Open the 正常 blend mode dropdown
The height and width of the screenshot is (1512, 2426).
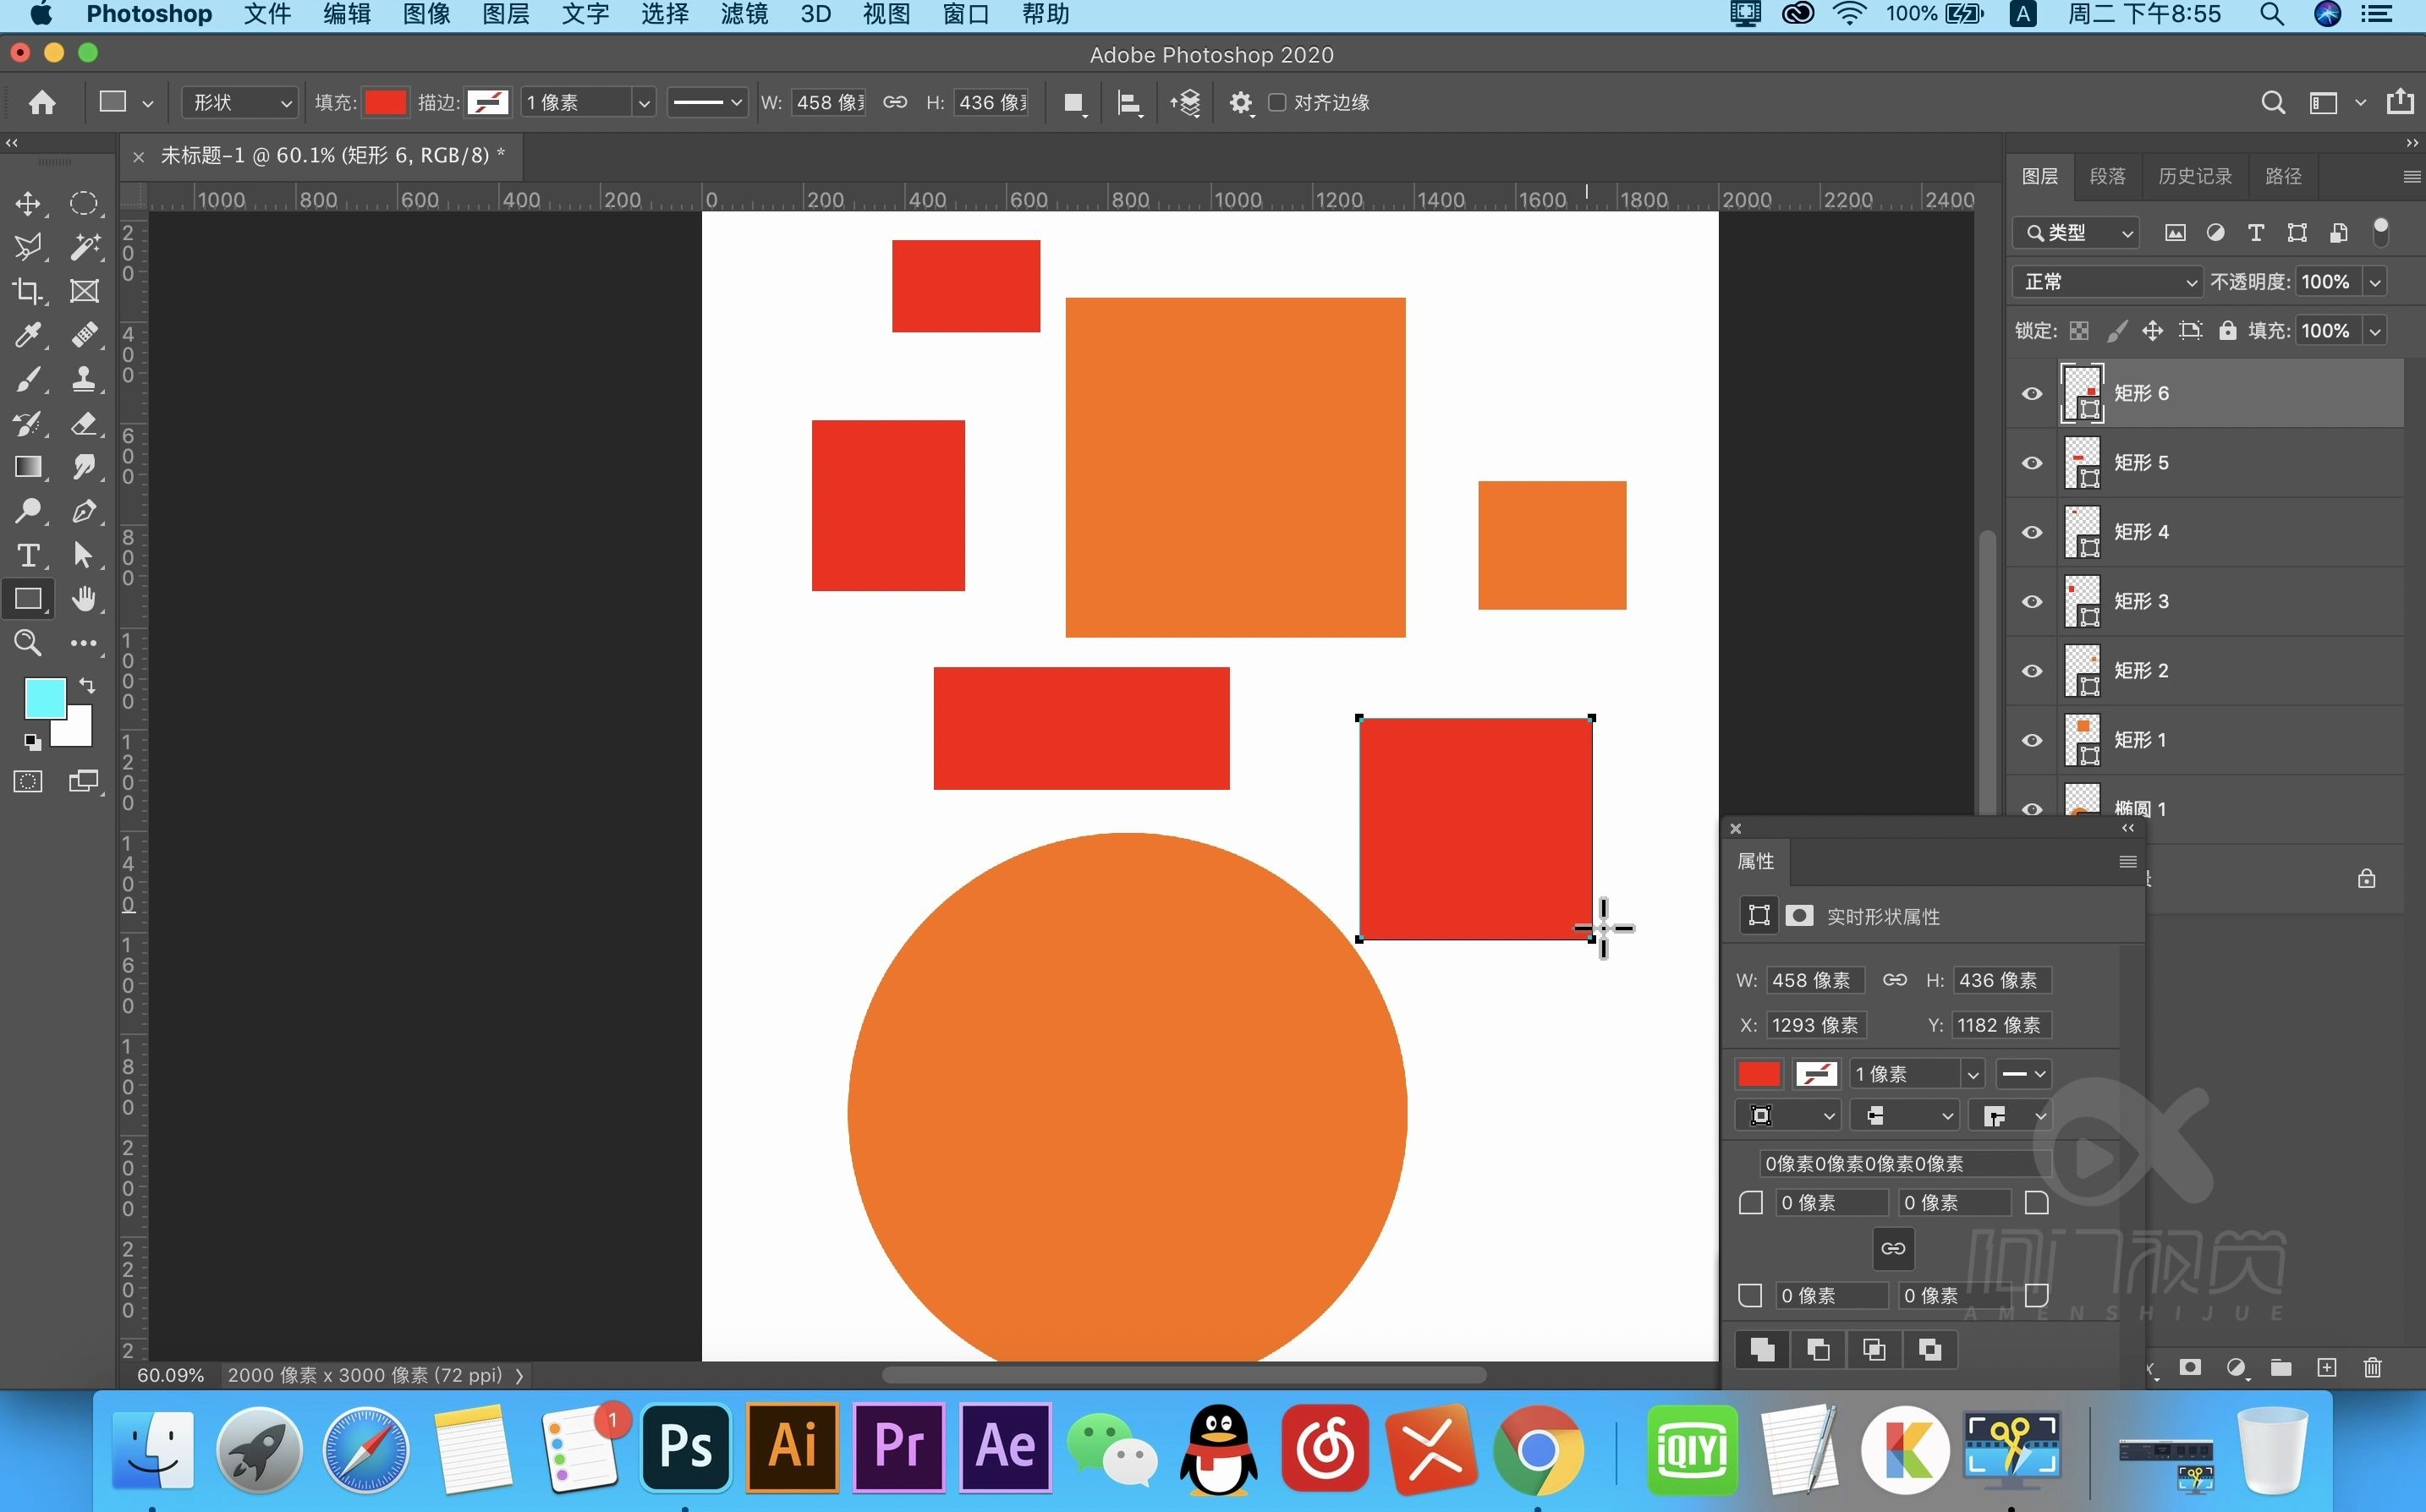(2107, 282)
